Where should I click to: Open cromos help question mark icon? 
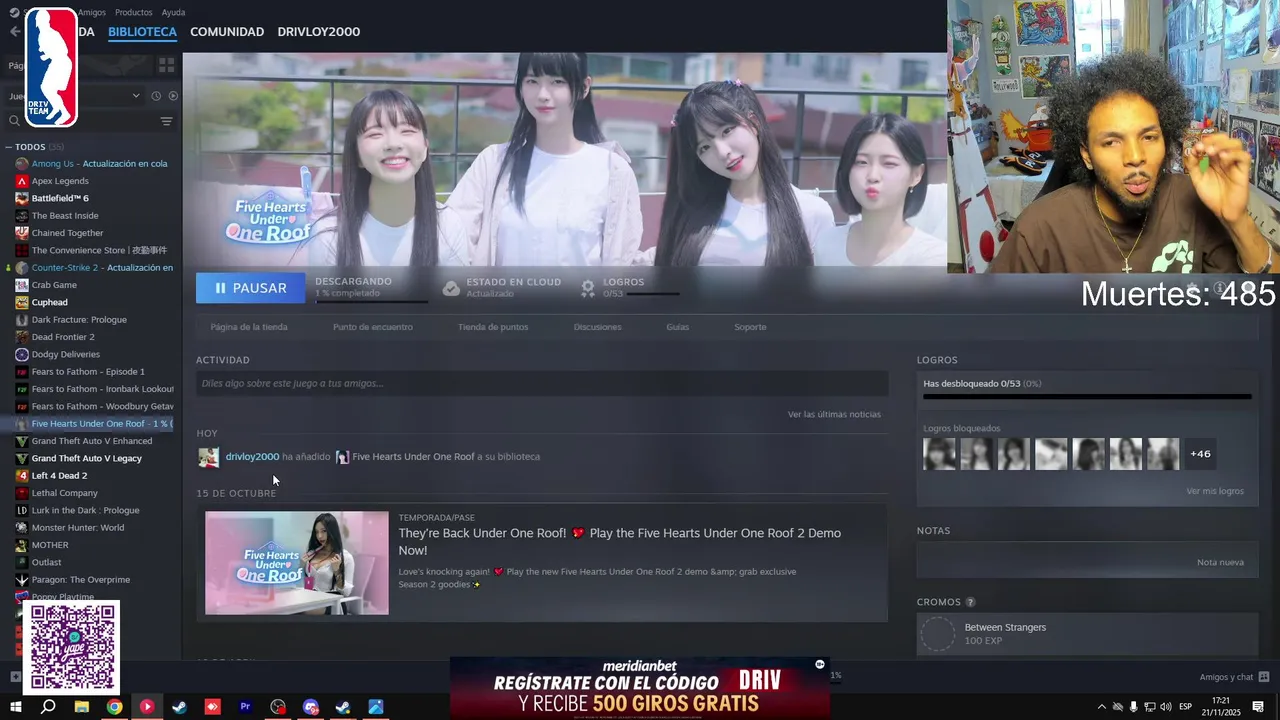click(970, 602)
